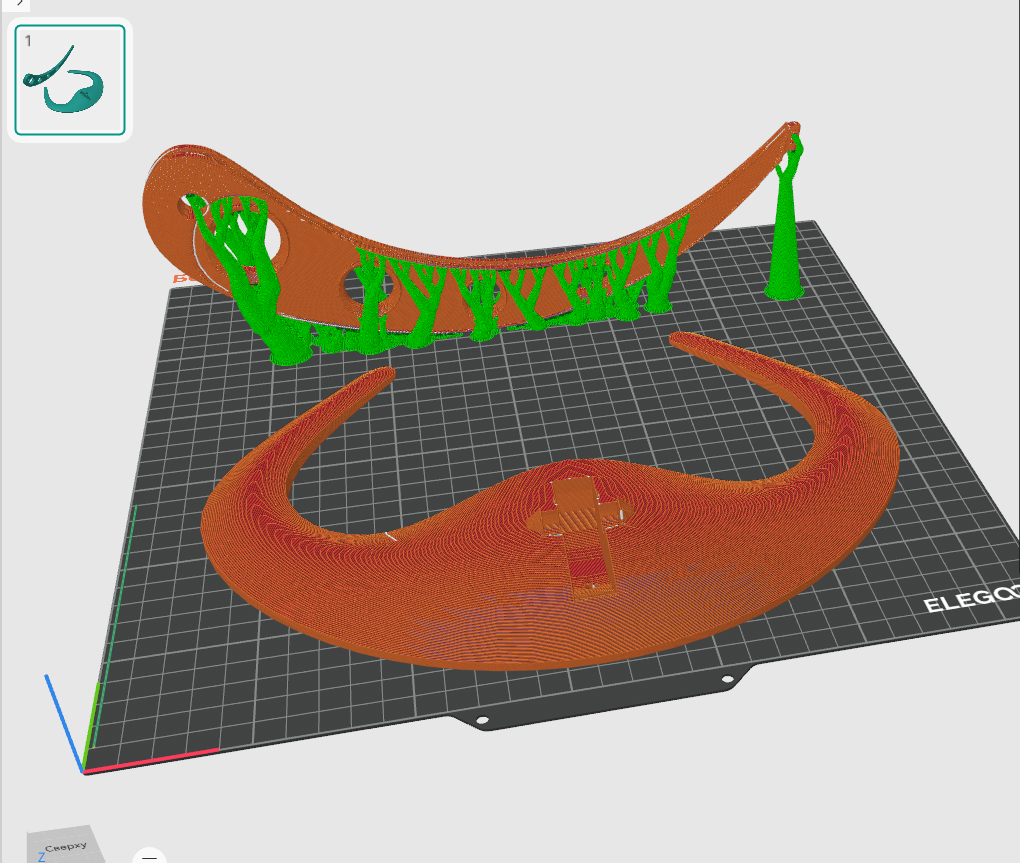Viewport: 1020px width, 863px height.
Task: Click the right pointed tip of the crescent model
Action: [x=682, y=339]
